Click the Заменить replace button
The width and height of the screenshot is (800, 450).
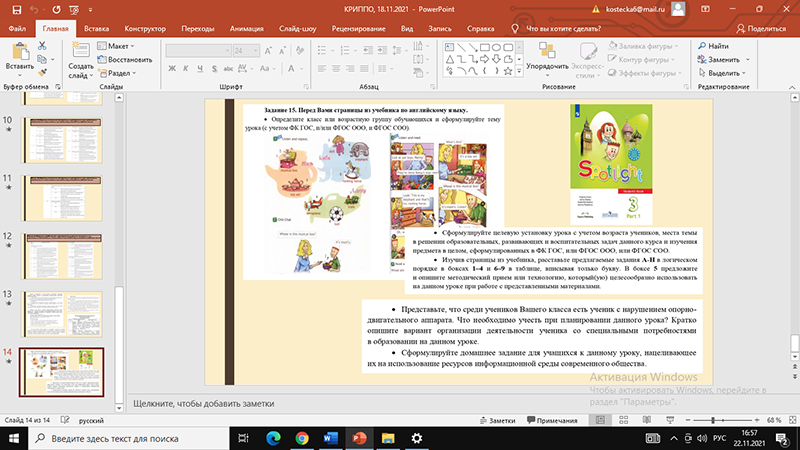(723, 60)
